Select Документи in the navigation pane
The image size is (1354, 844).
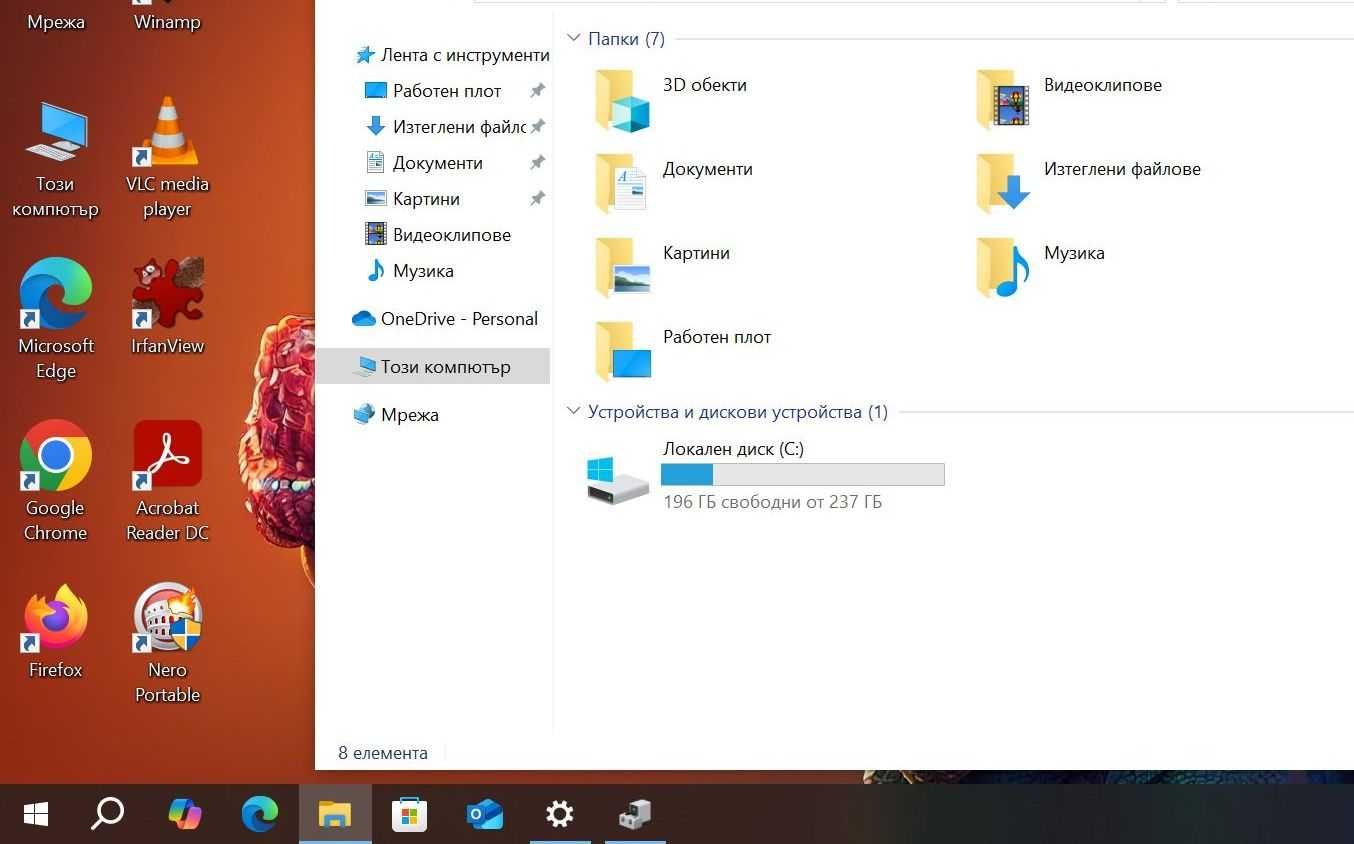(437, 163)
